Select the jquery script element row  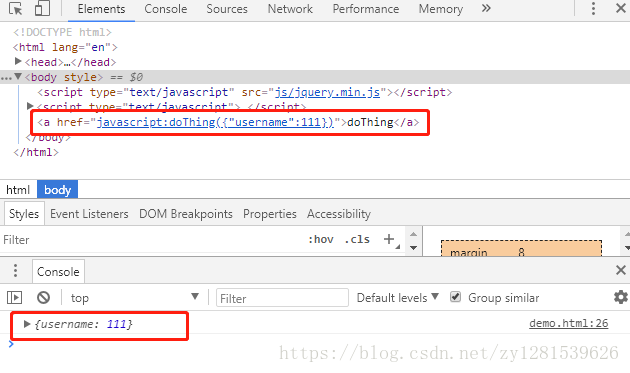(x=245, y=92)
